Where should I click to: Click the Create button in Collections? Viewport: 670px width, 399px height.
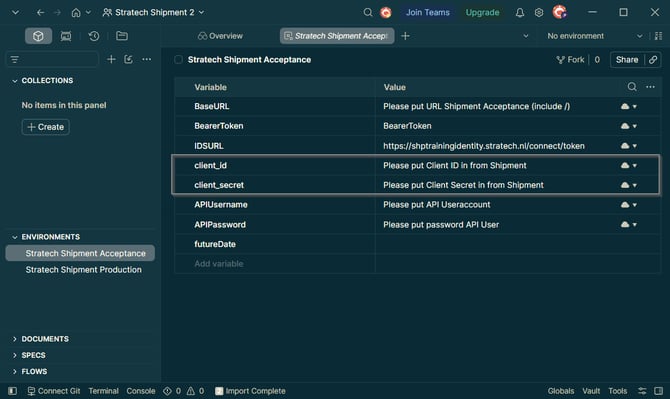[x=45, y=127]
